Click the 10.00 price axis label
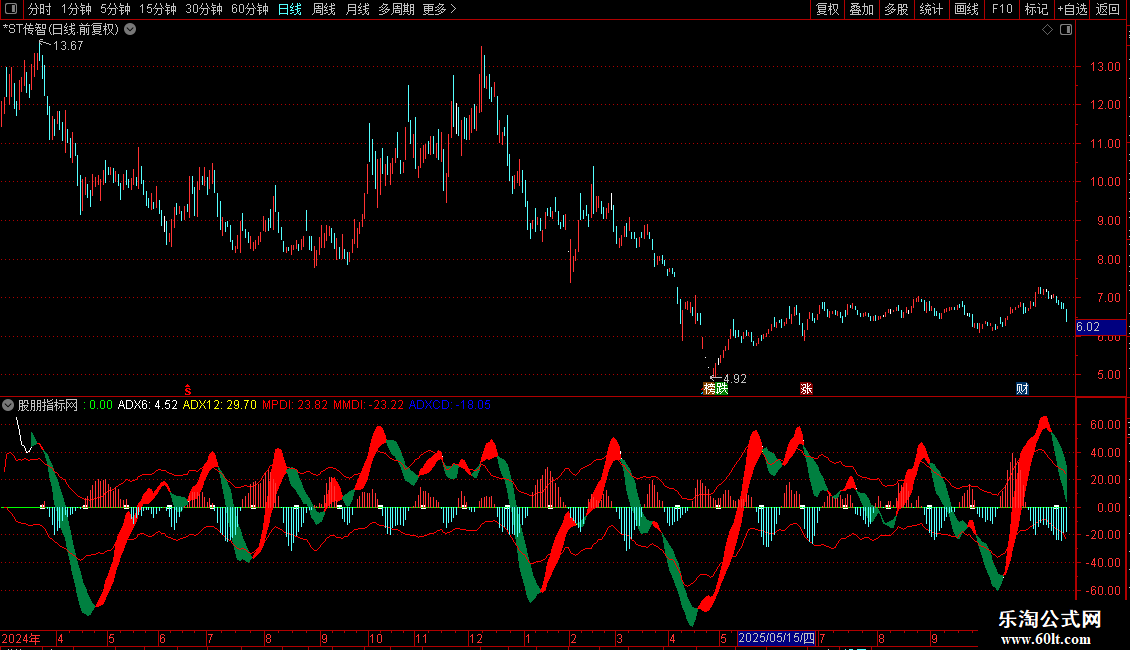Screen dimensions: 1130x650 click(1105, 182)
